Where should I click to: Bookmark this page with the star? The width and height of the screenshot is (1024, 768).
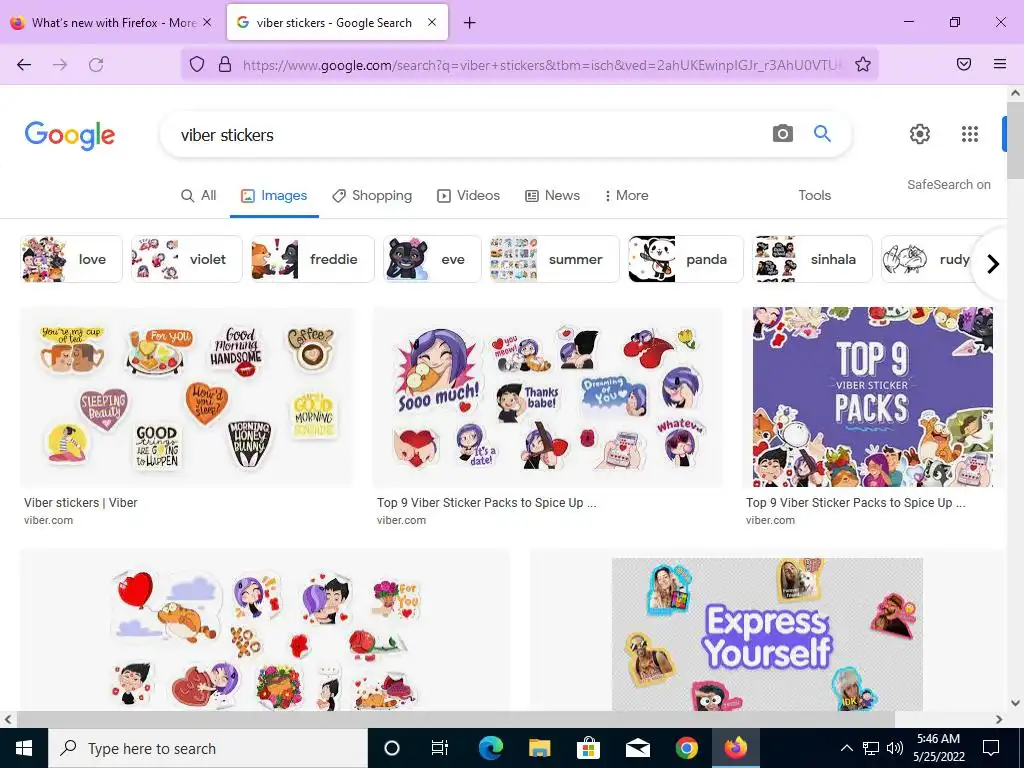863,64
